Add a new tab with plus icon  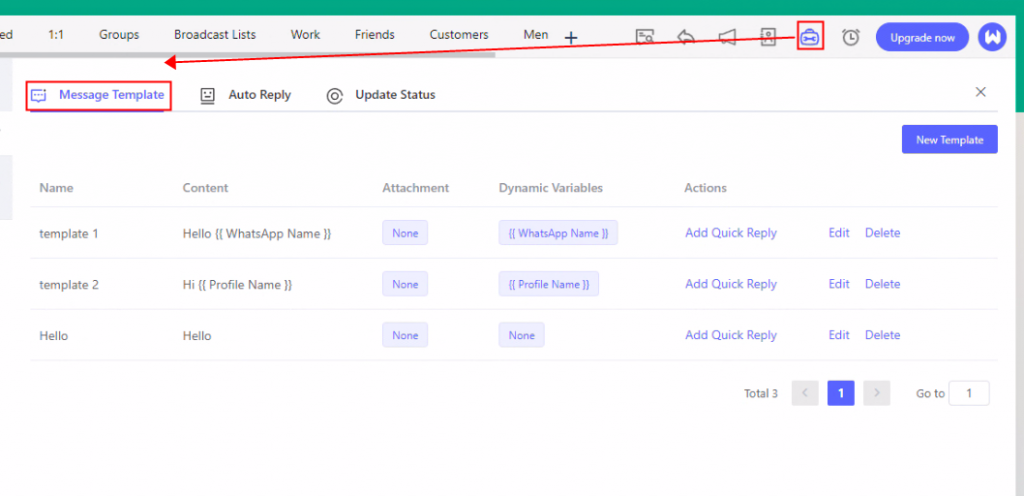click(x=571, y=38)
